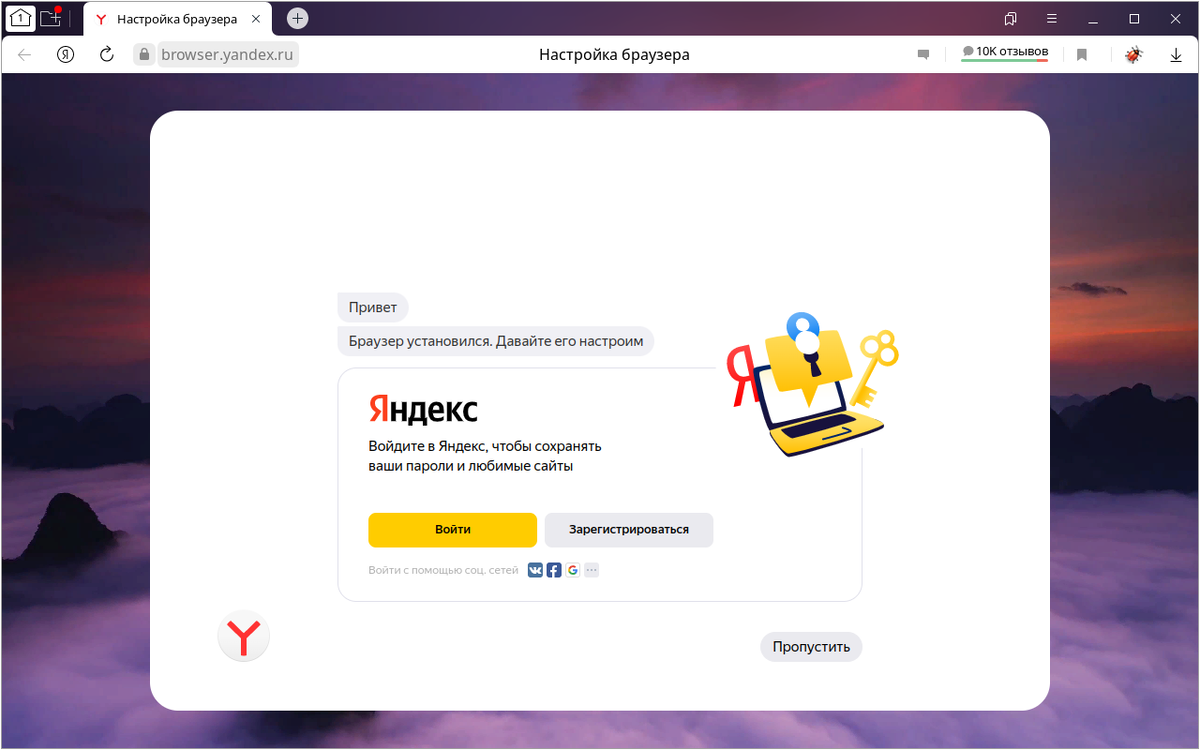Maximize the browser window
This screenshot has height=750, width=1200.
pos(1134,18)
